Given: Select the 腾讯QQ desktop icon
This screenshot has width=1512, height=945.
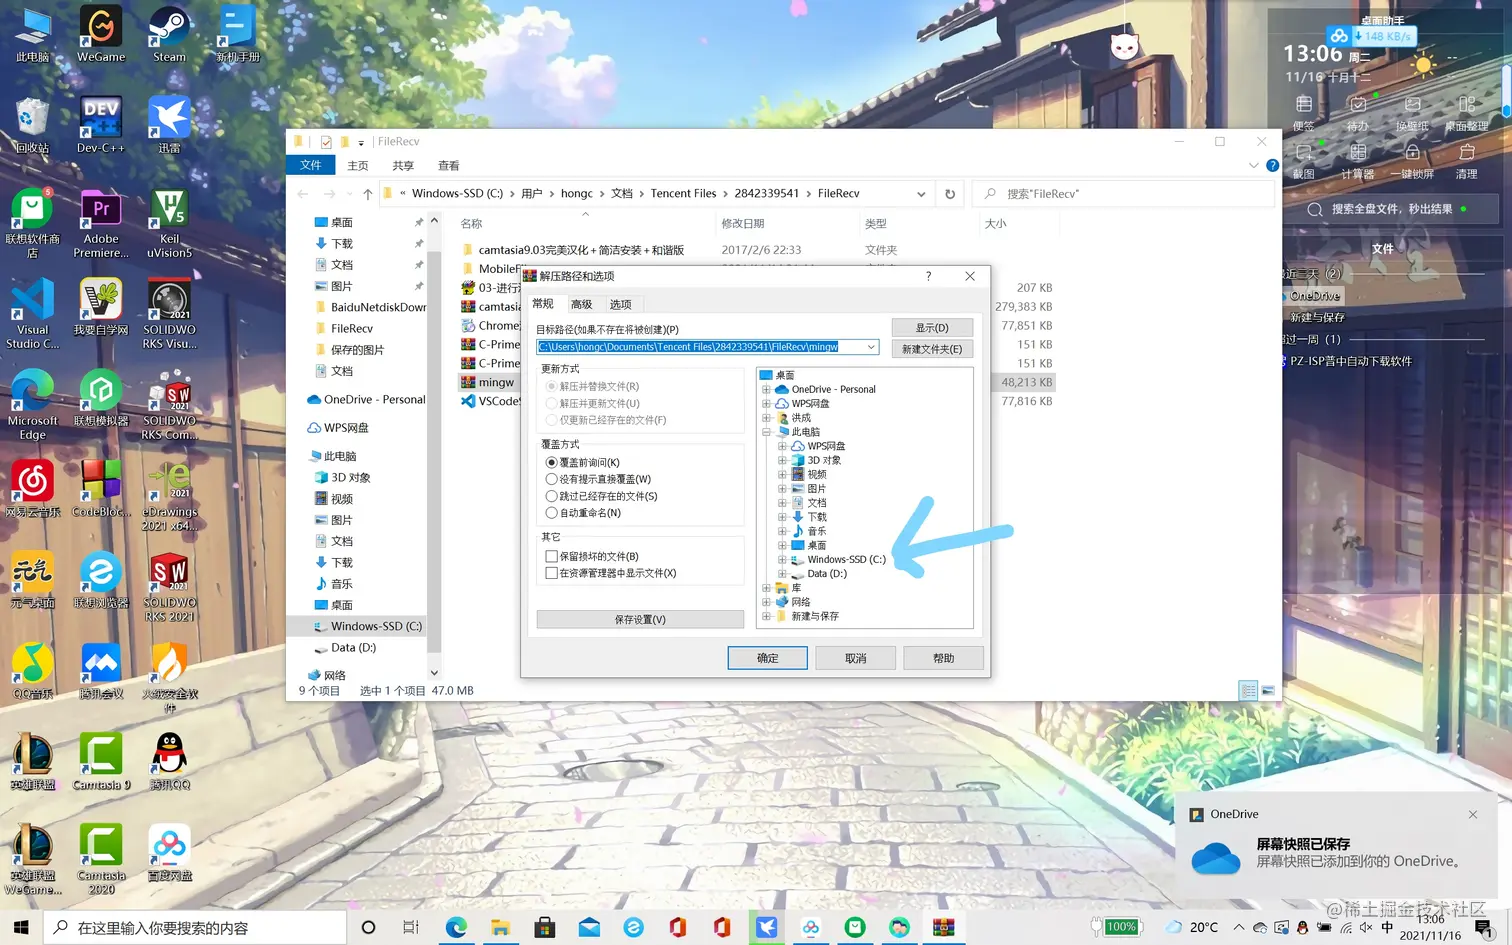Looking at the screenshot, I should point(169,762).
